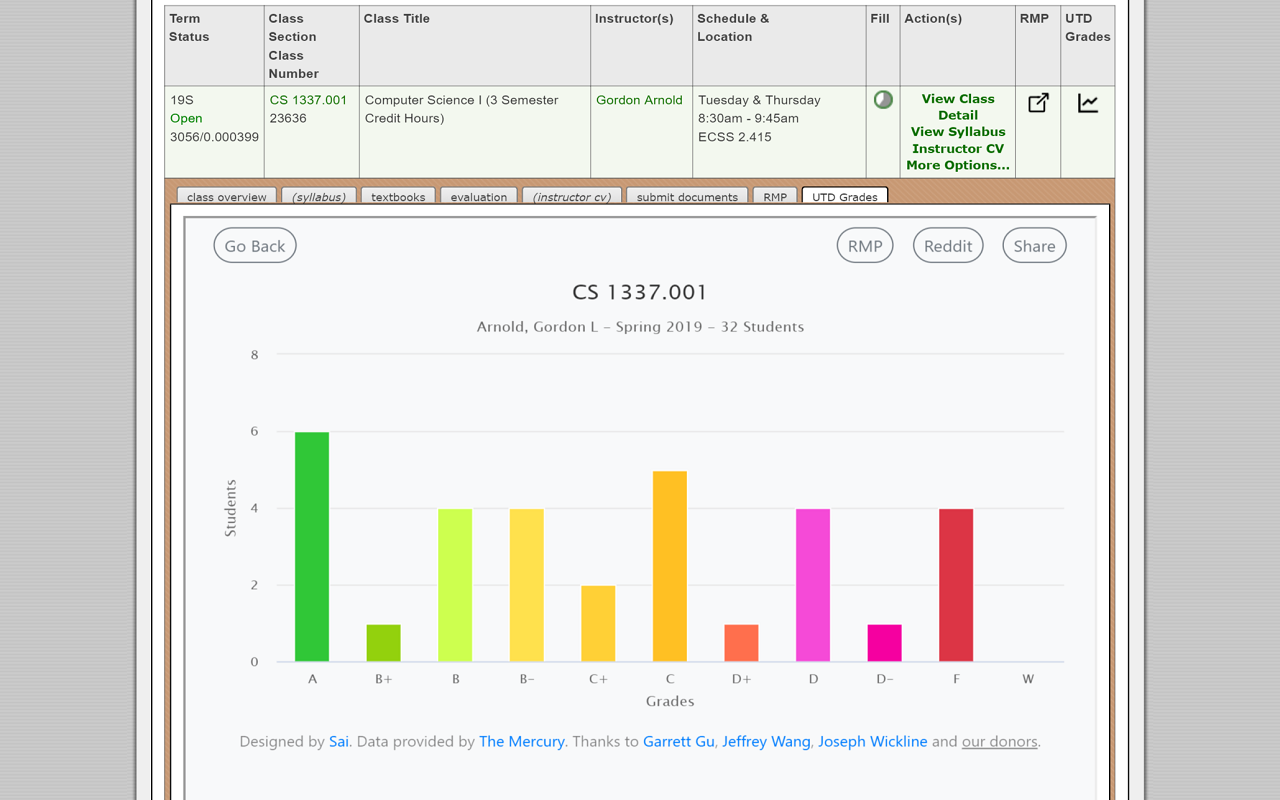Click the UTD Grades chart icon
Image resolution: width=1280 pixels, height=800 pixels.
(1088, 102)
